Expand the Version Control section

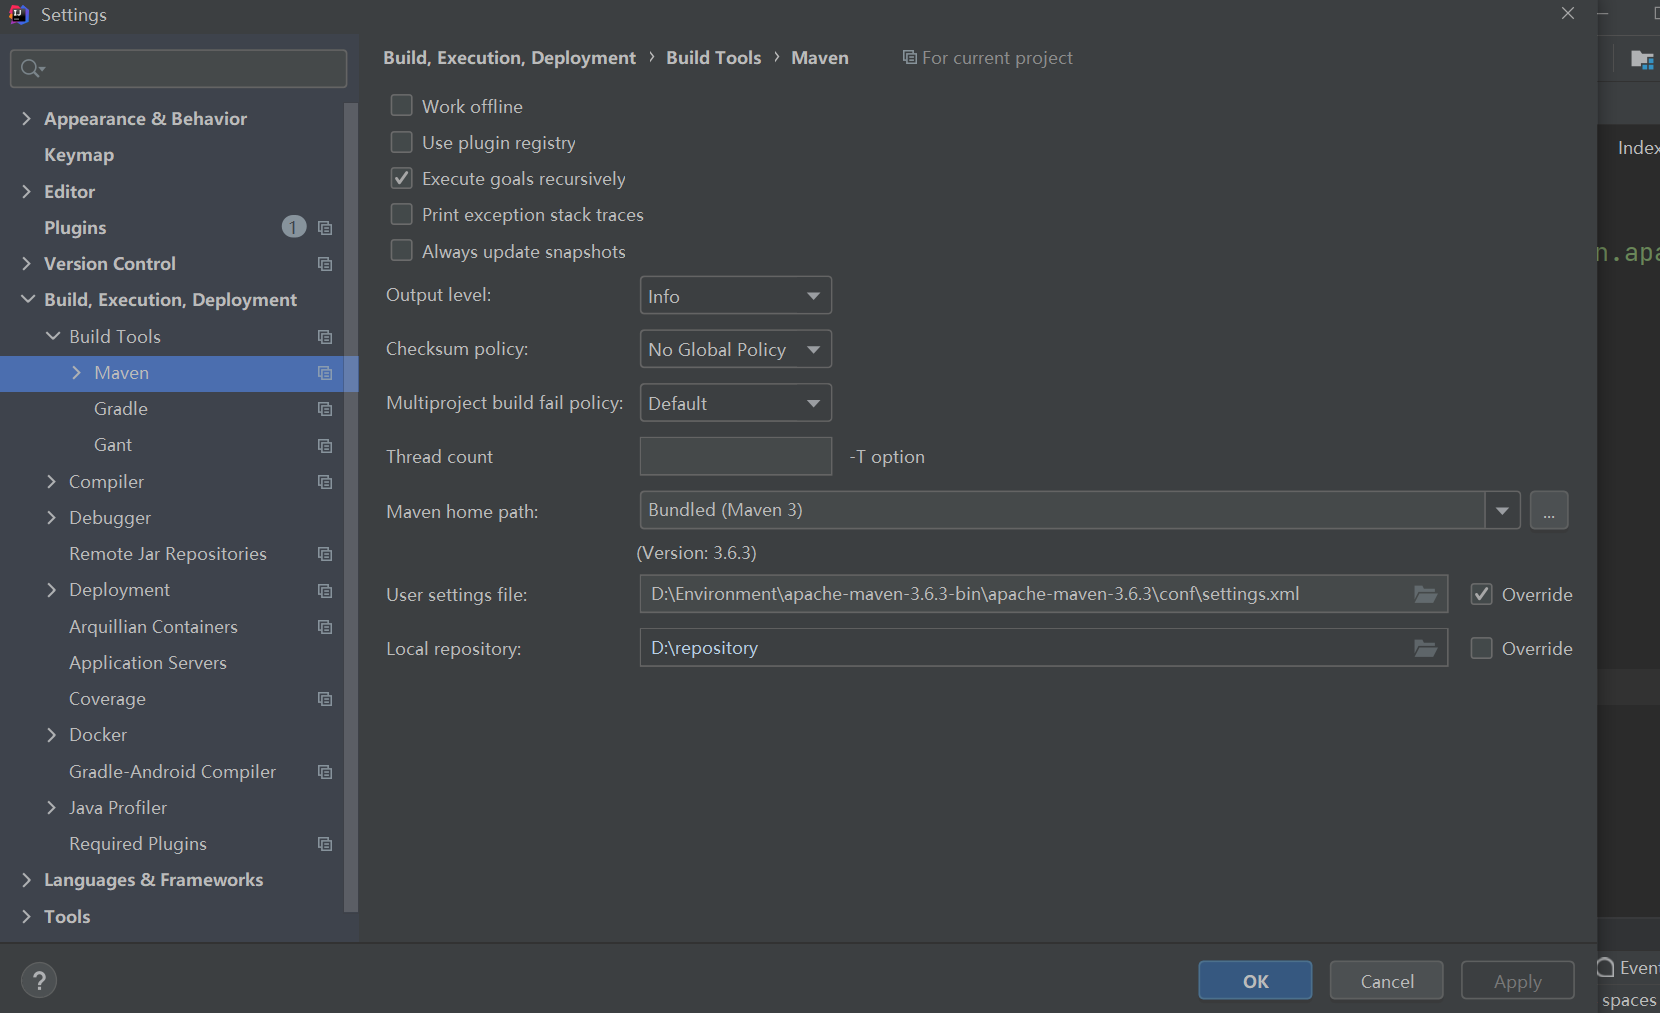(x=27, y=263)
